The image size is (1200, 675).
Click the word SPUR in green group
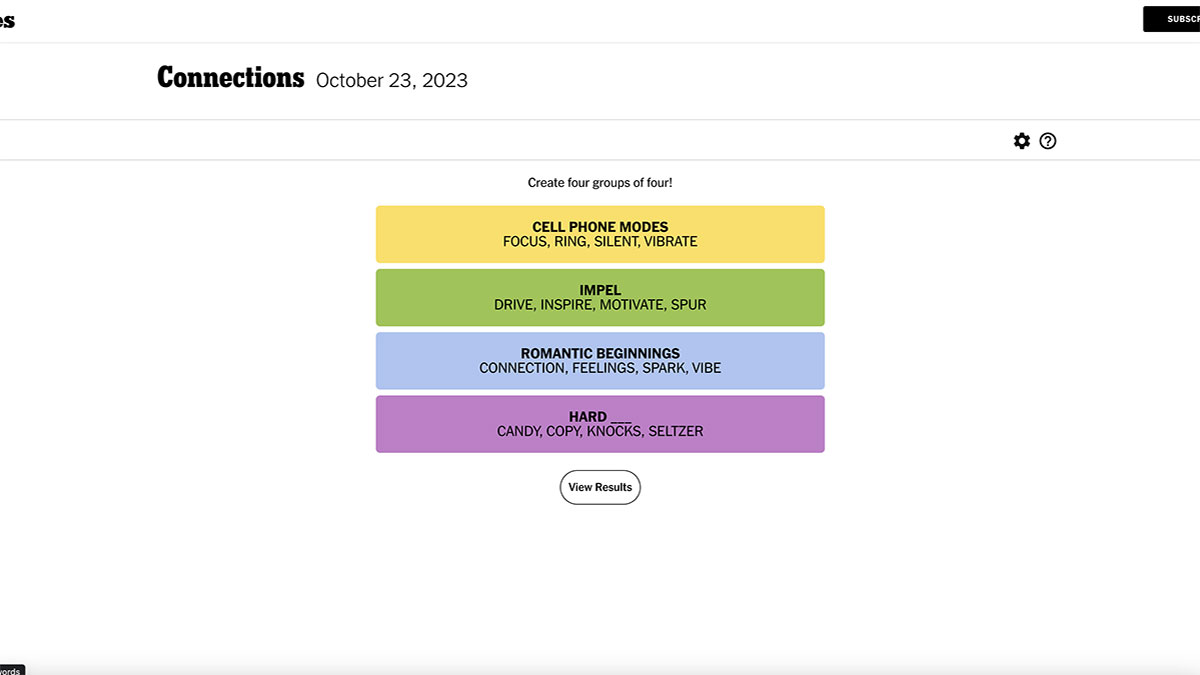point(688,305)
